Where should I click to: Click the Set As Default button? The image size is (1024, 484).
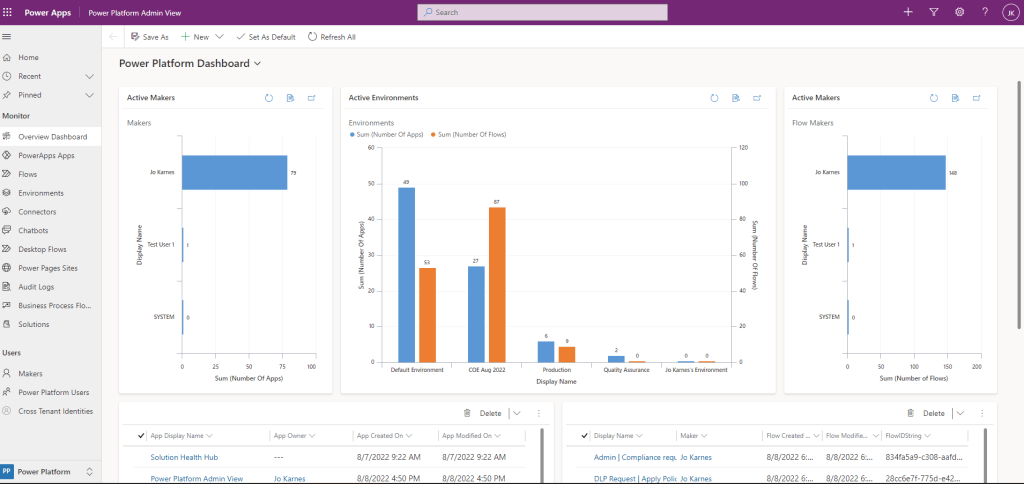coord(266,37)
